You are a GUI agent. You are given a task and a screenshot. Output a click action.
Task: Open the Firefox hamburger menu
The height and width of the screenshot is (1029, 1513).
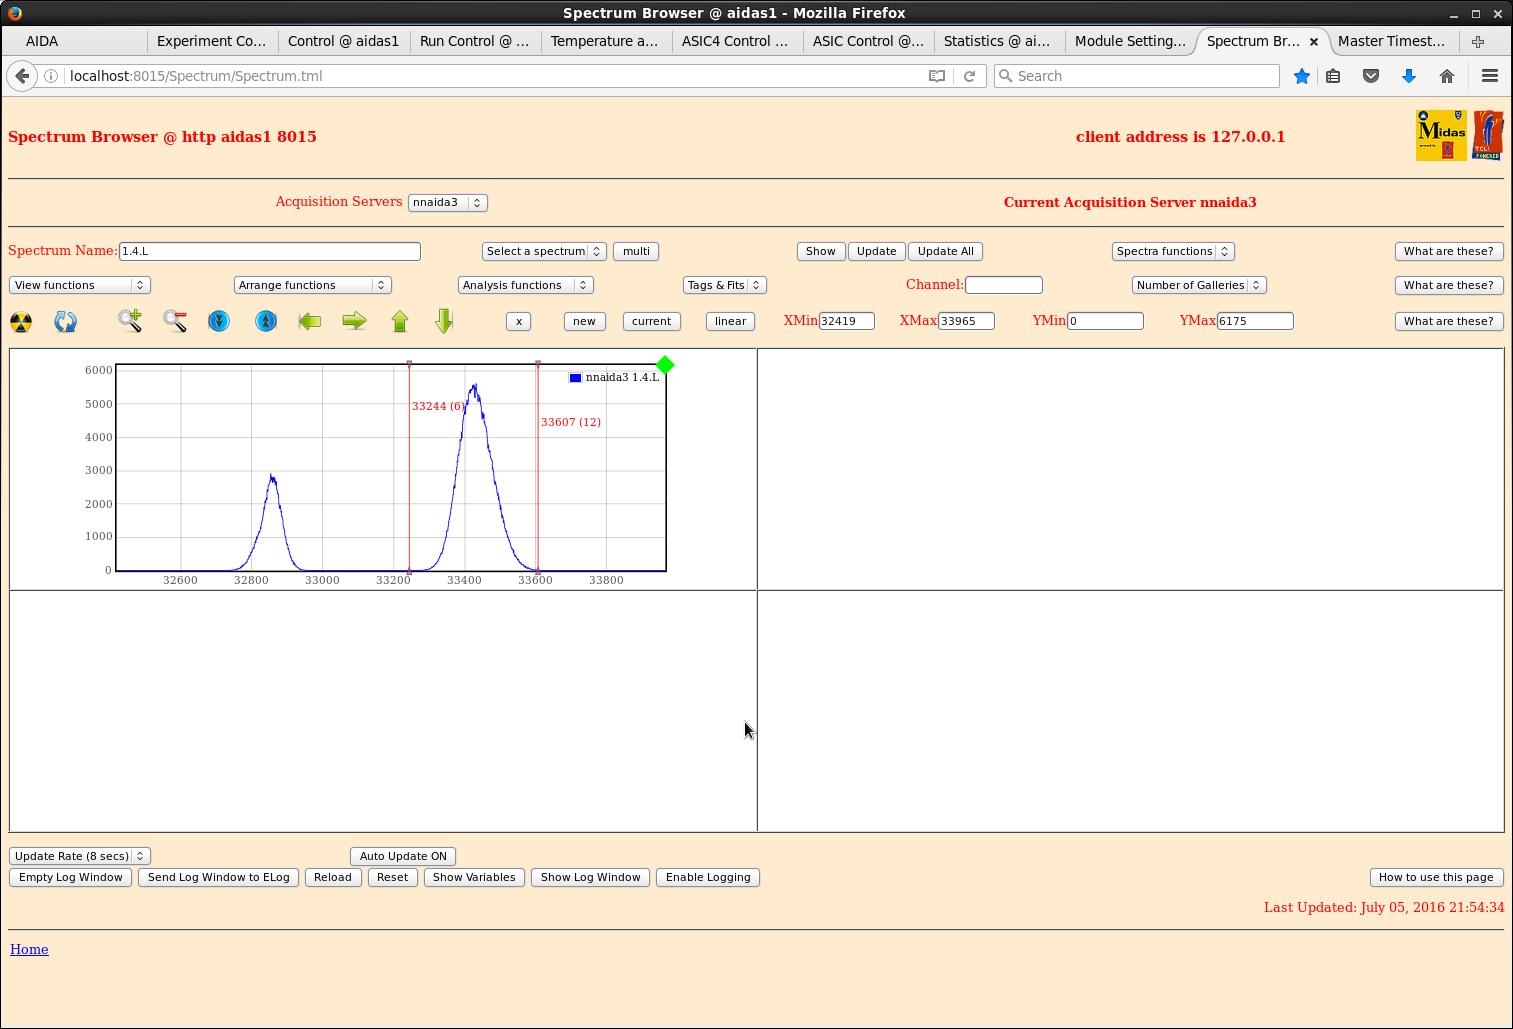[1490, 76]
